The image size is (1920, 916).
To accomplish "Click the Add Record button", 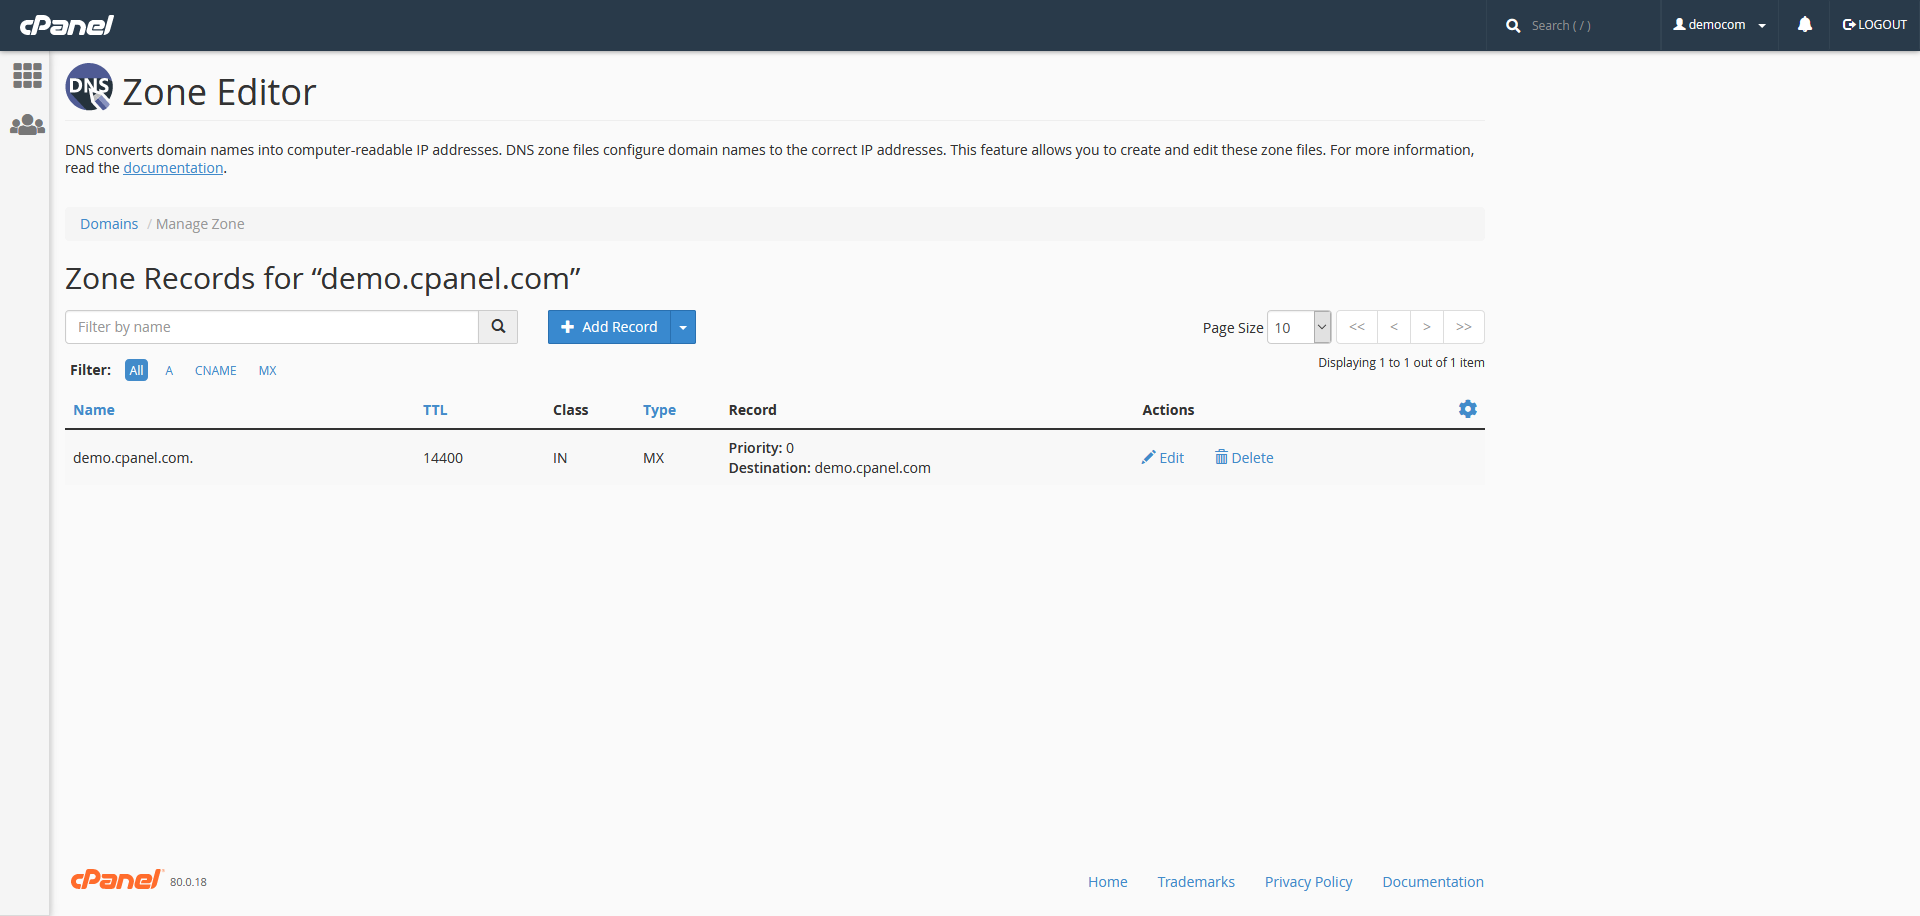I will [609, 327].
